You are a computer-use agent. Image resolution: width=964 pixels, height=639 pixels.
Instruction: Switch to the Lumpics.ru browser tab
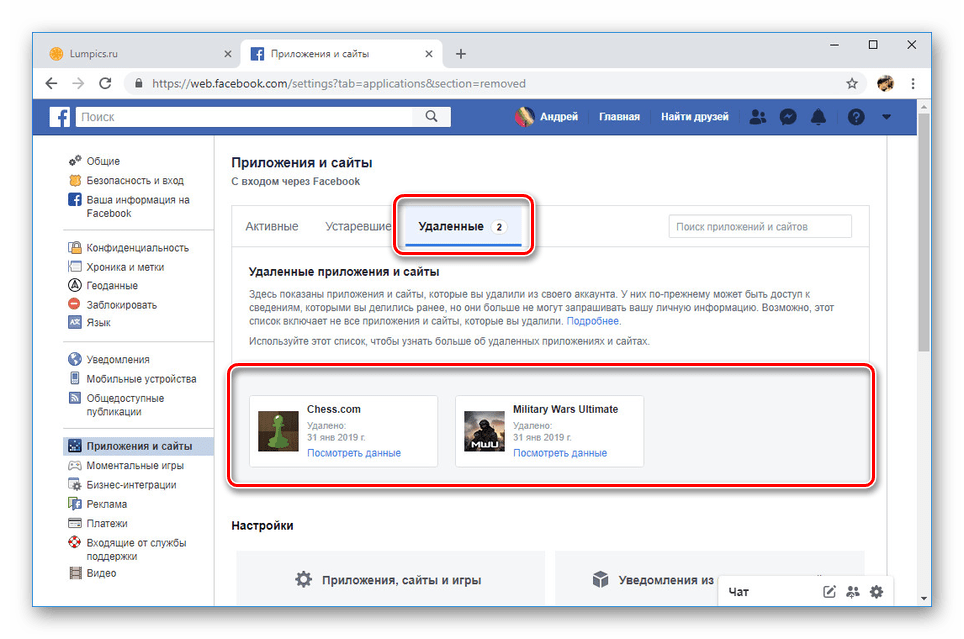coord(130,54)
